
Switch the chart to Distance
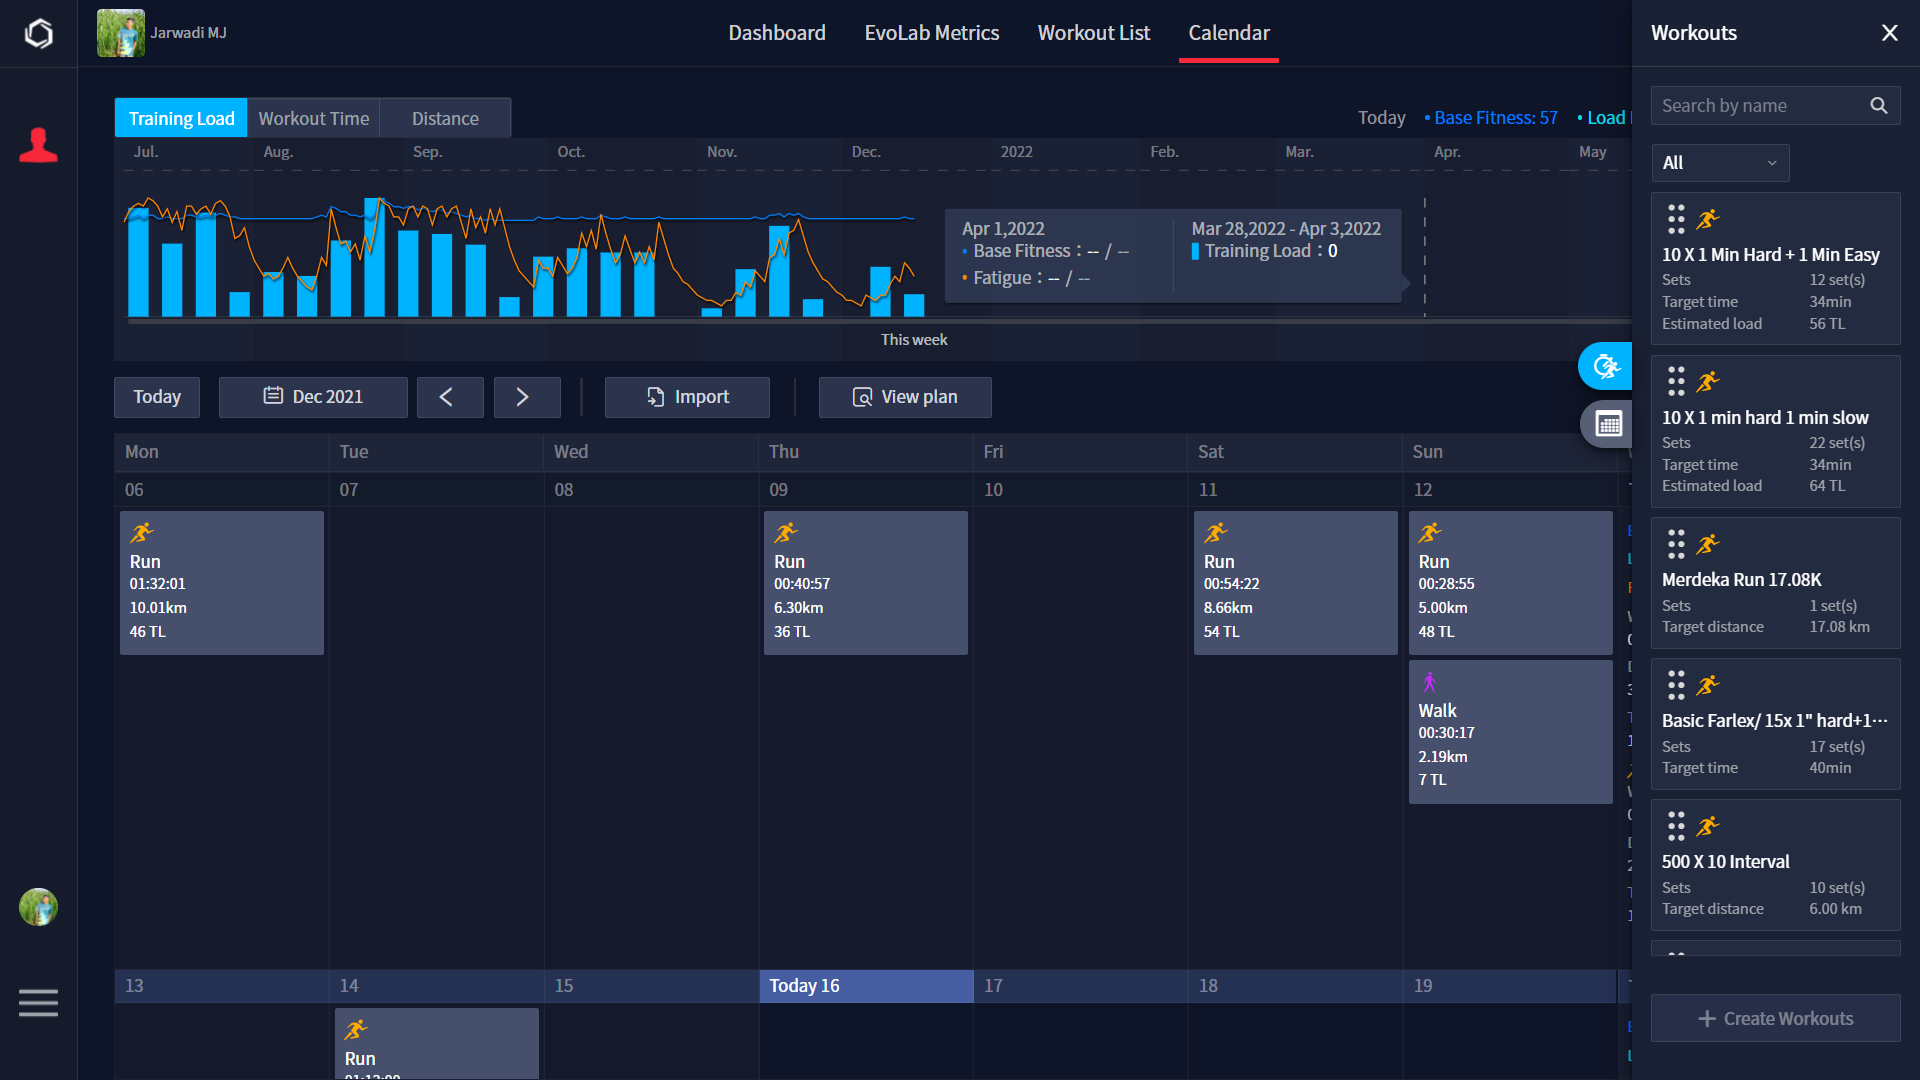(x=445, y=118)
